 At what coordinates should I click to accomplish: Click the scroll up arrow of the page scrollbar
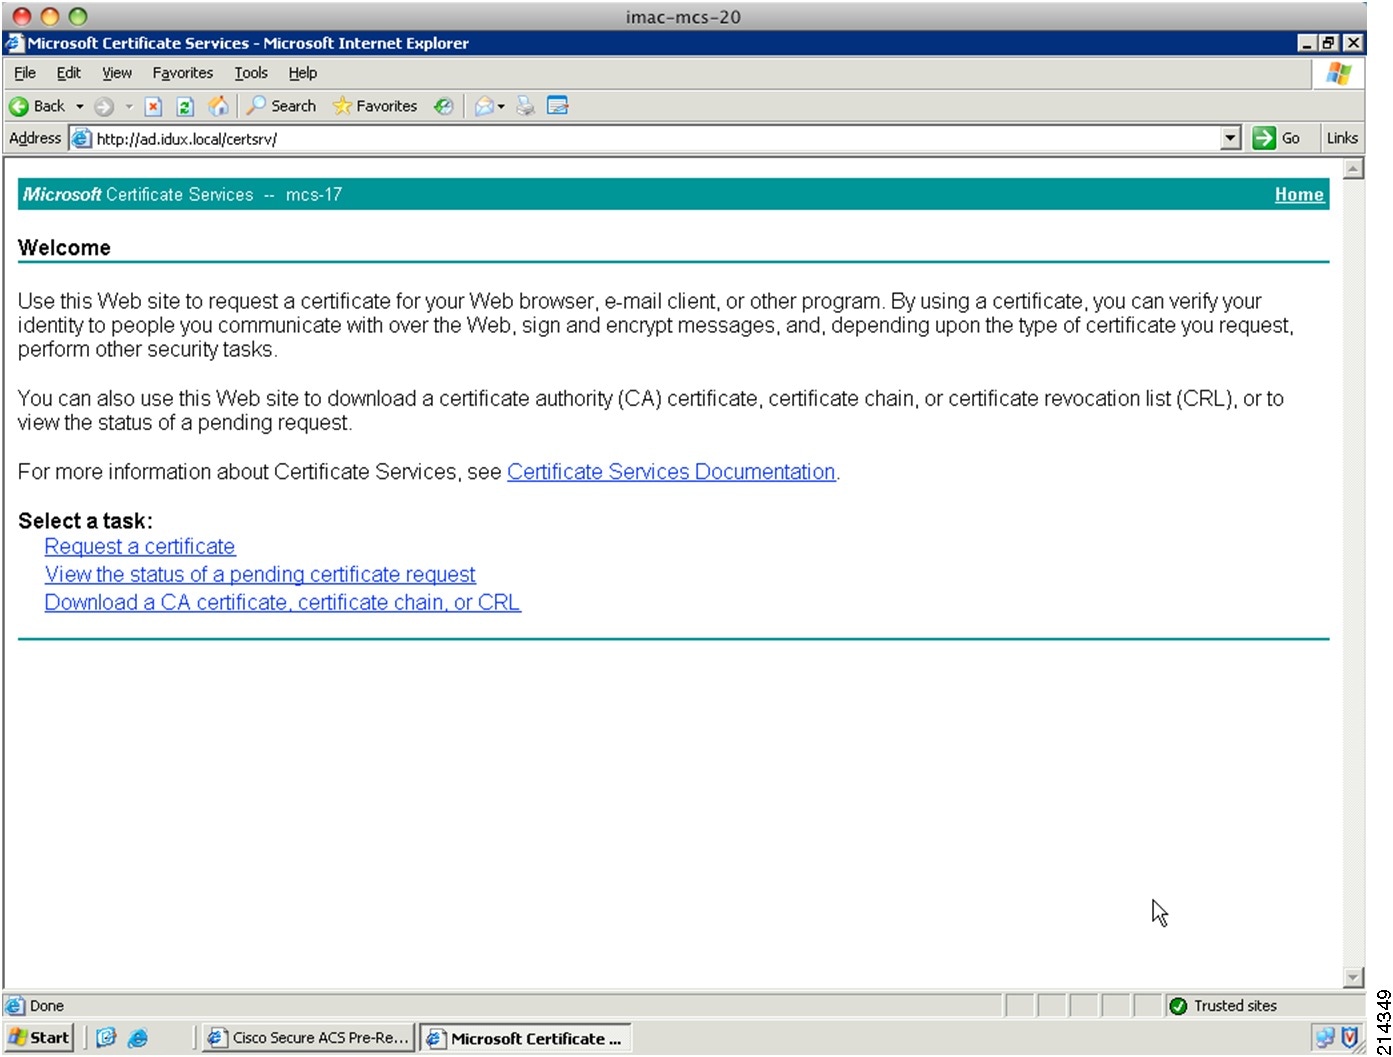coord(1353,168)
